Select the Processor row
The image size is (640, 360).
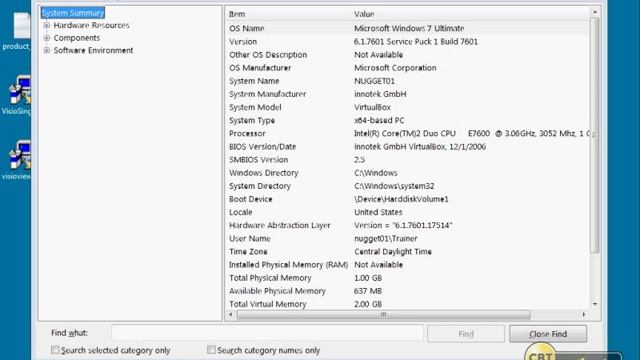point(407,133)
